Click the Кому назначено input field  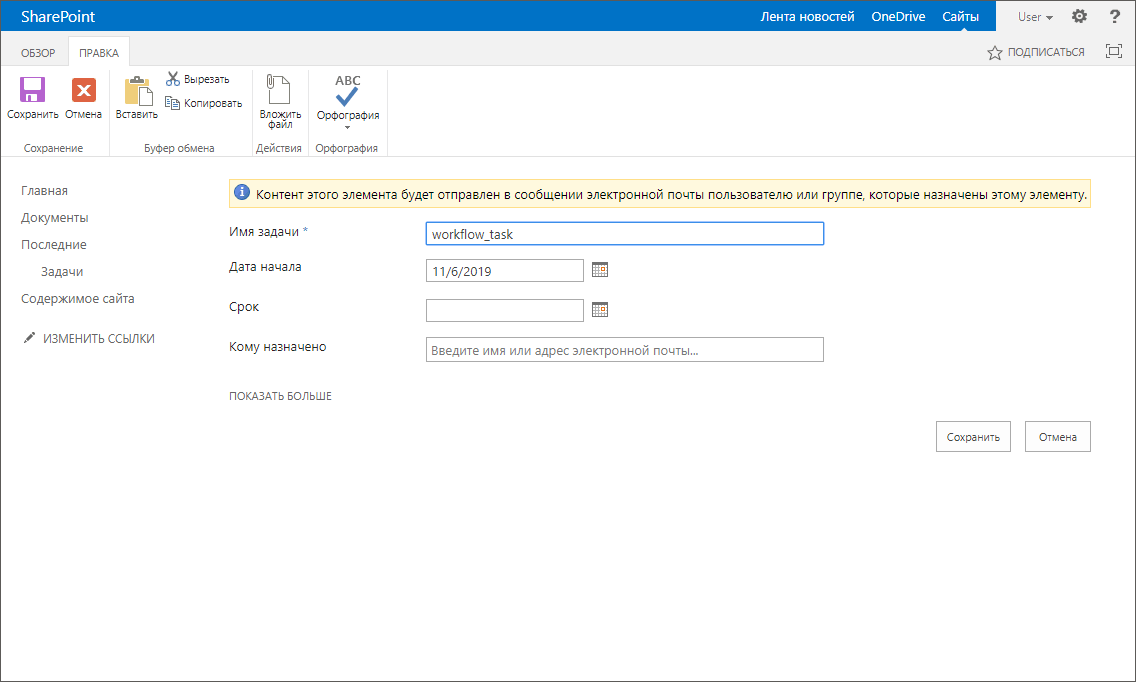click(x=624, y=350)
